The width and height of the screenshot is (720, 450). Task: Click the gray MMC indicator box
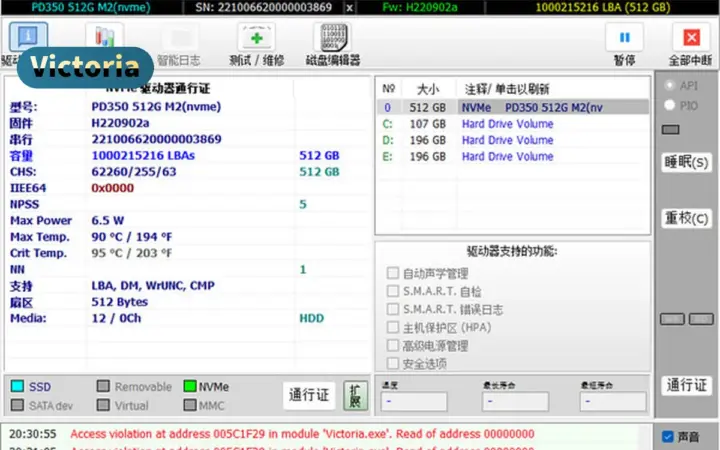tap(190, 405)
